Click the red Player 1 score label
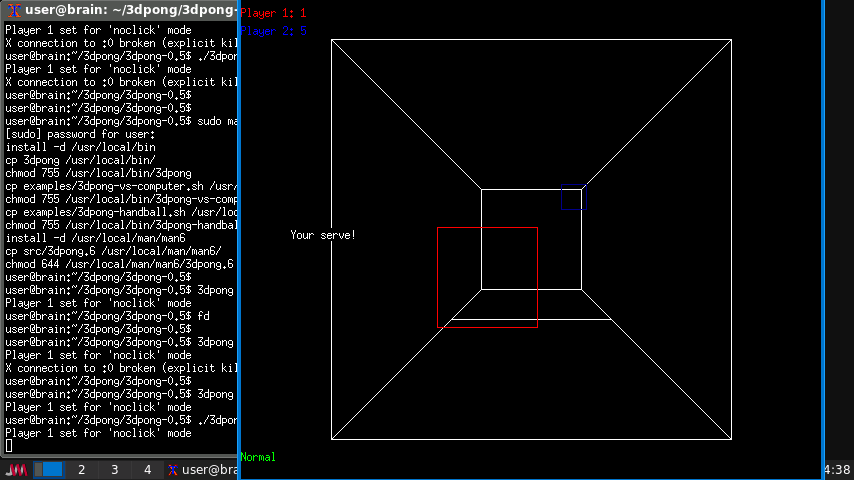Viewport: 854px width, 480px height. [273, 13]
